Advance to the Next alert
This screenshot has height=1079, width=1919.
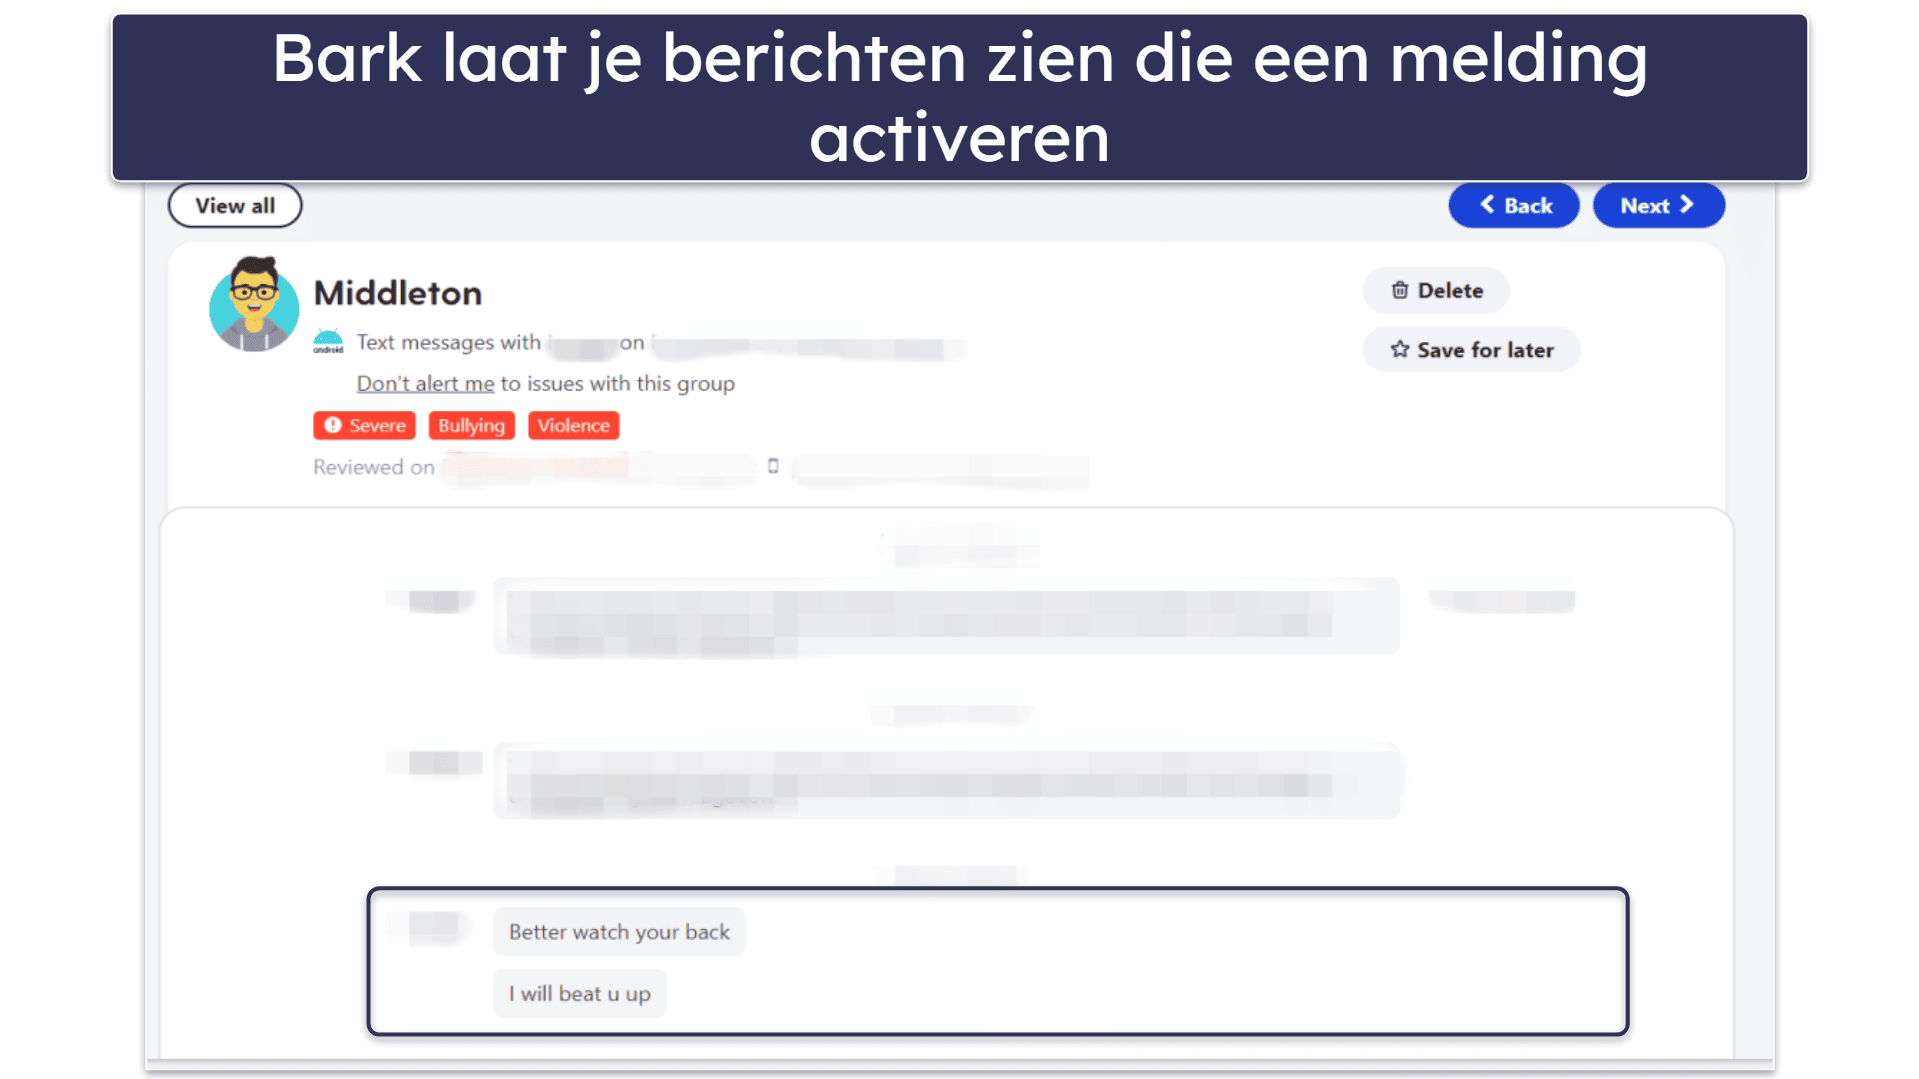1658,206
